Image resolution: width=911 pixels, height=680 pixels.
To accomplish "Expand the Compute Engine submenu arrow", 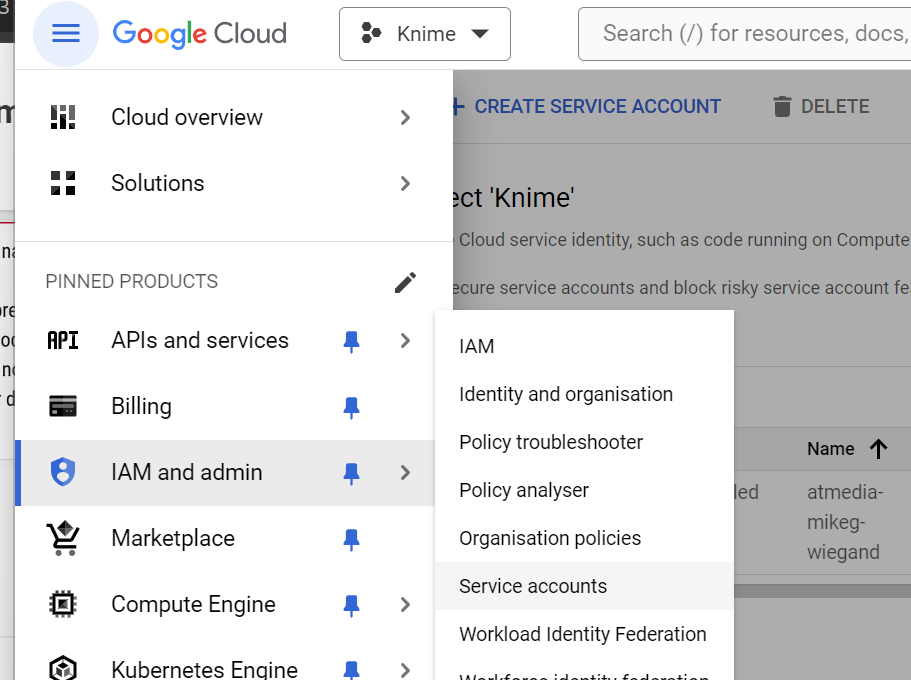I will [405, 604].
